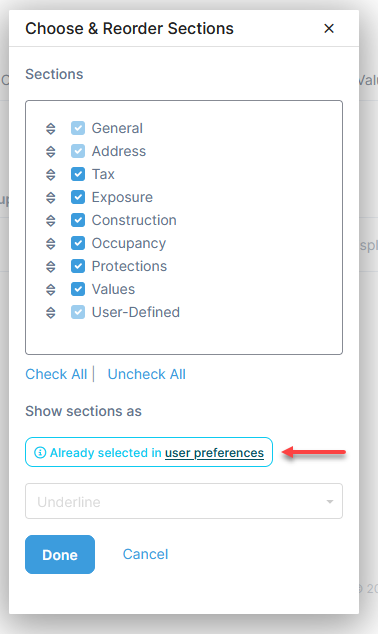This screenshot has height=634, width=378.
Task: Click the info icon in user preferences notice
Action: [x=40, y=452]
